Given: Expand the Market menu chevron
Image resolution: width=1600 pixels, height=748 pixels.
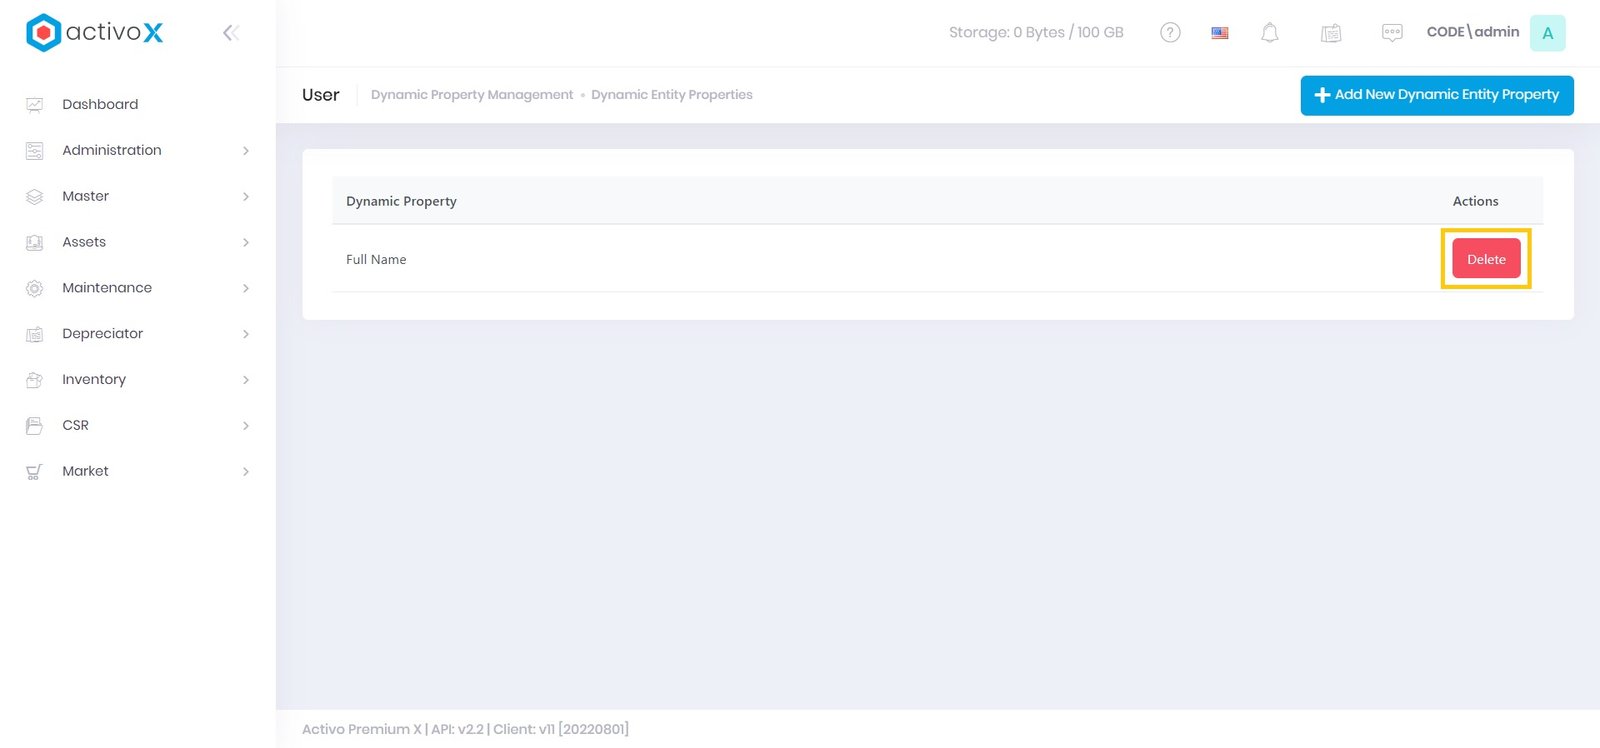Looking at the screenshot, I should click(x=246, y=472).
